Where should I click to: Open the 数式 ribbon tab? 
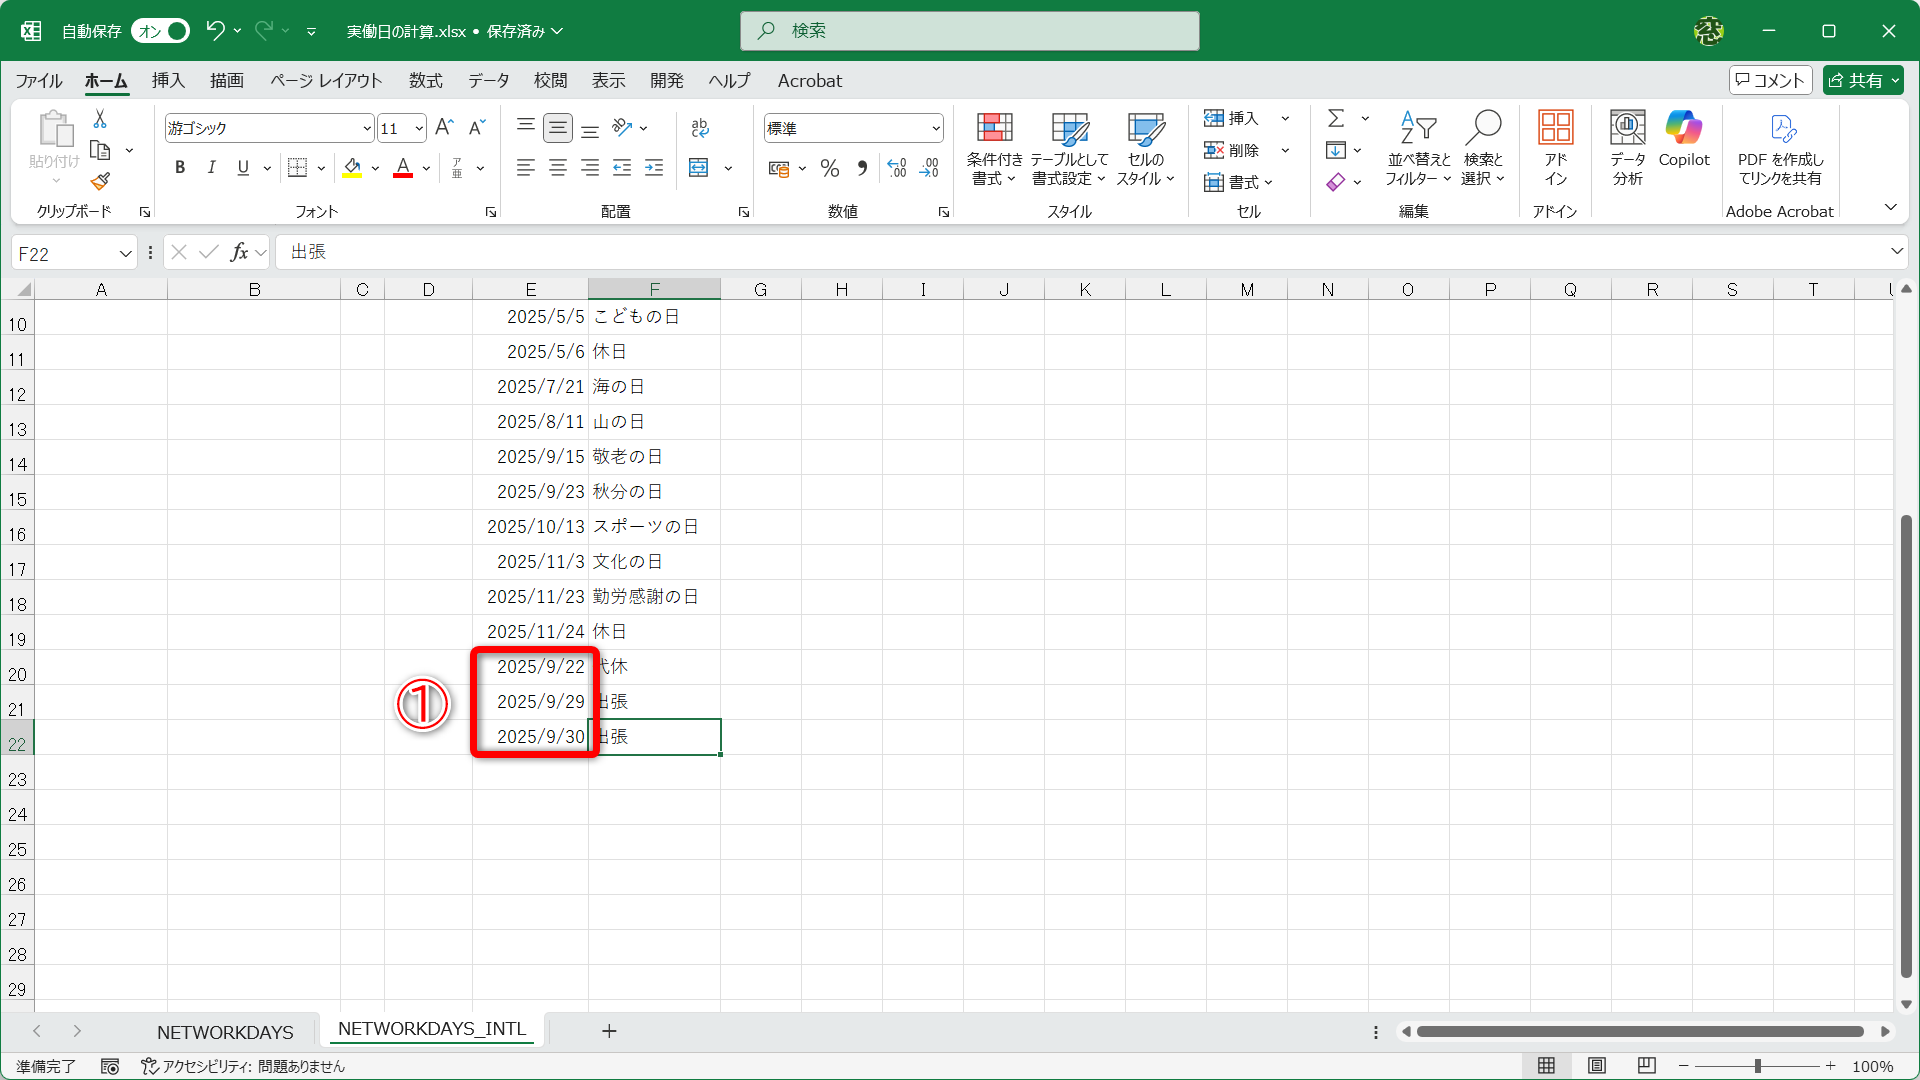click(x=425, y=81)
